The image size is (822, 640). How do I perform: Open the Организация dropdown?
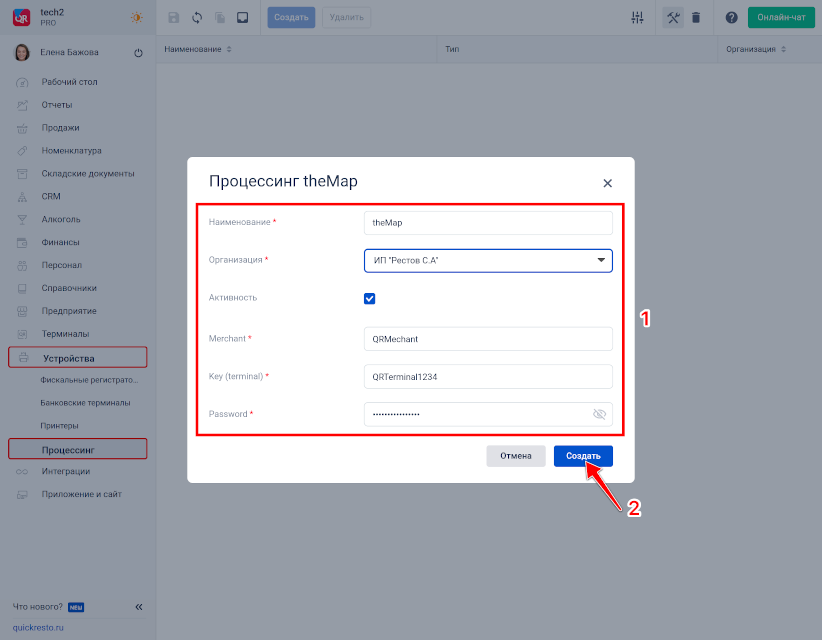click(x=488, y=261)
